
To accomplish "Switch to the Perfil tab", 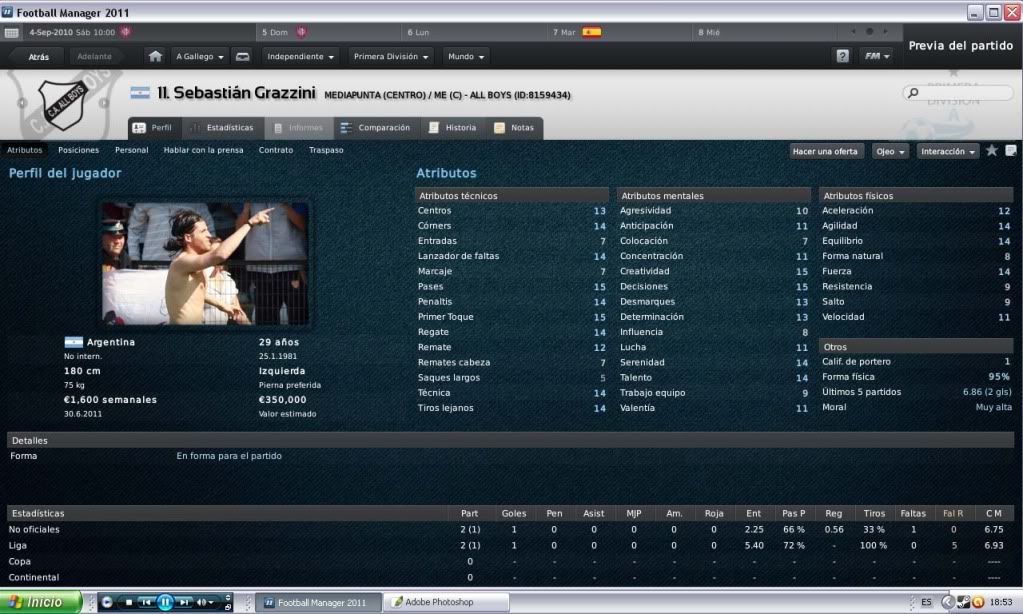I will (x=153, y=128).
